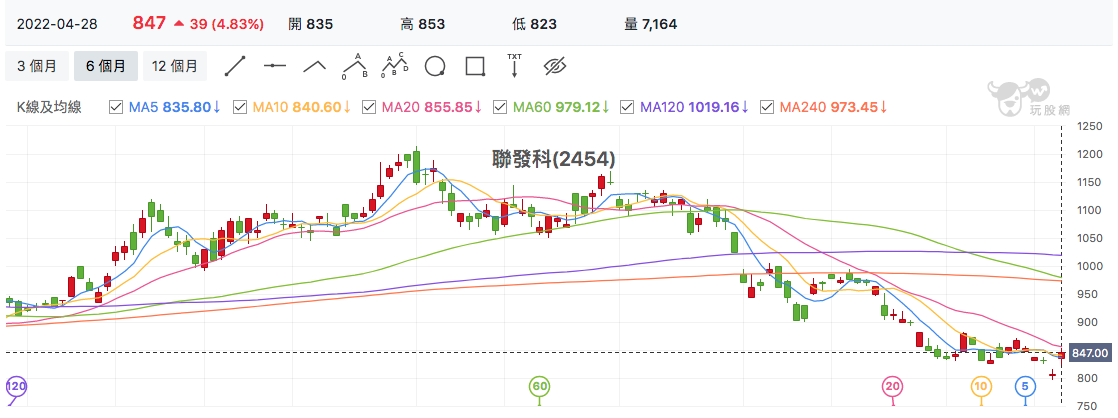Select the 0-A-B wave pattern tool
Image resolution: width=1118 pixels, height=418 pixels.
point(354,66)
